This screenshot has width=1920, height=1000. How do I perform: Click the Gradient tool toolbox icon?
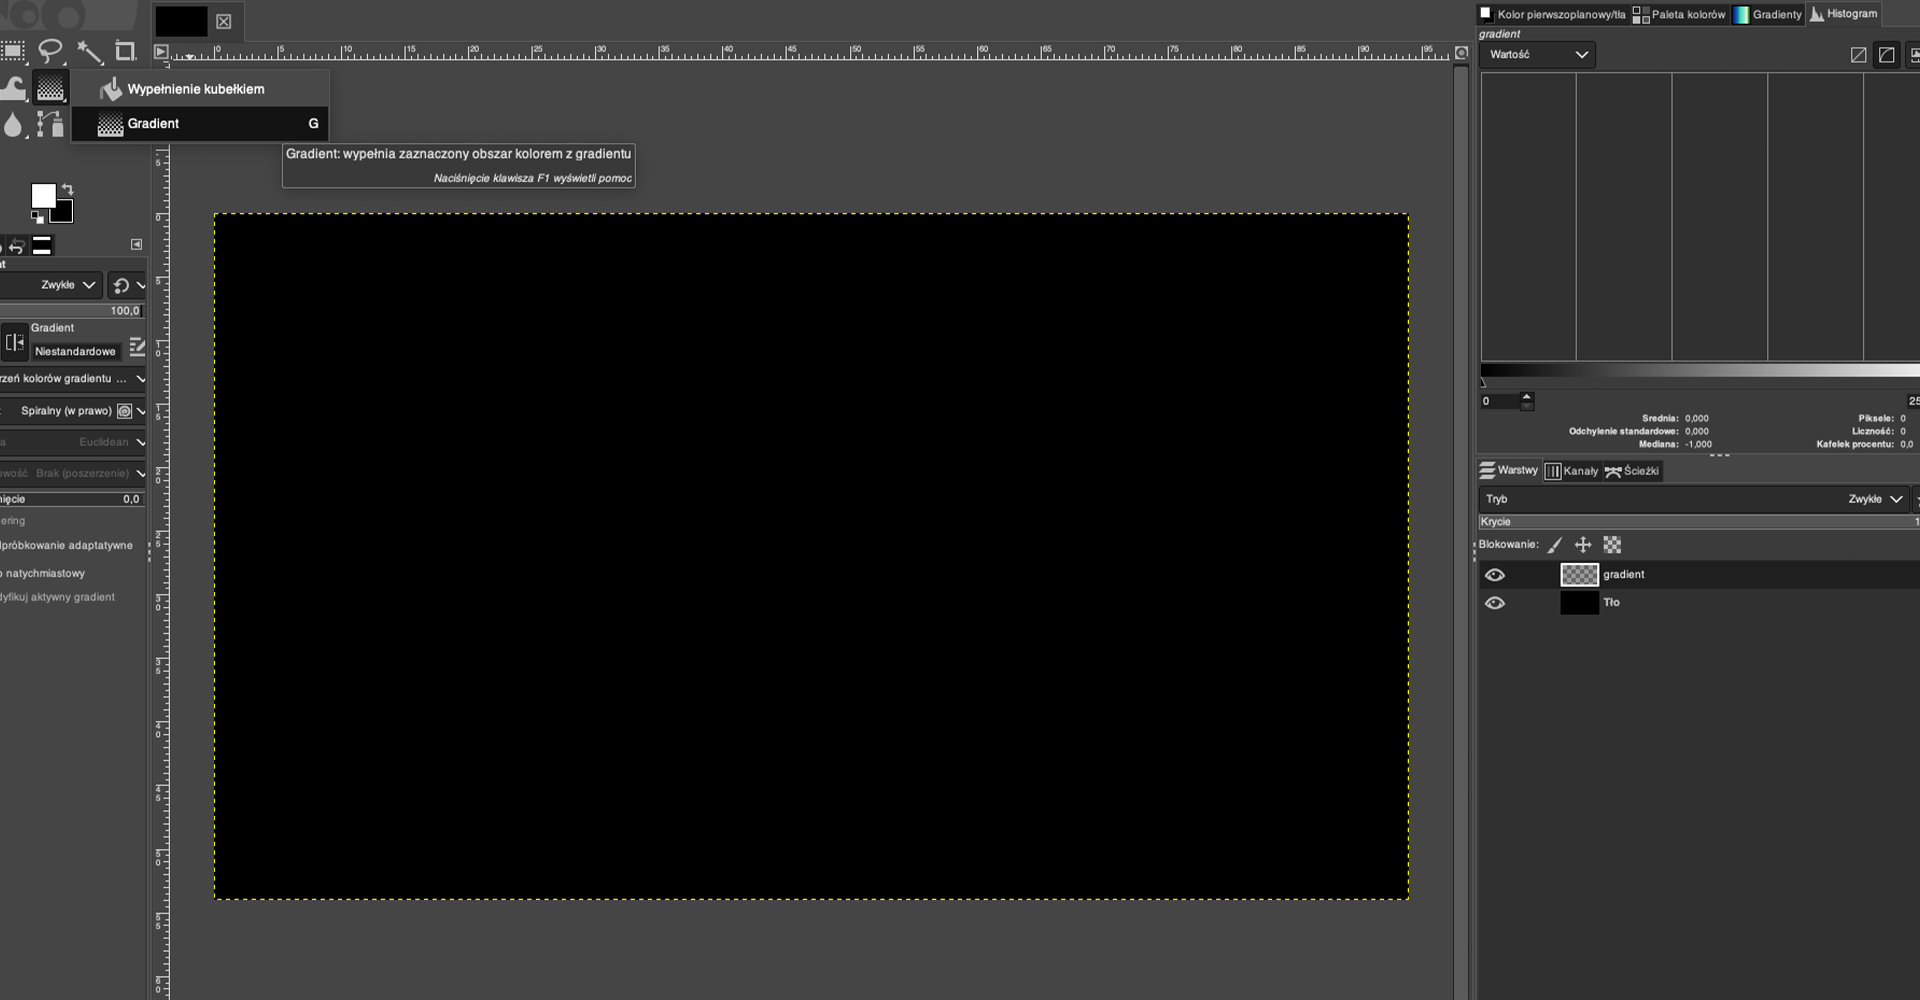click(x=50, y=89)
